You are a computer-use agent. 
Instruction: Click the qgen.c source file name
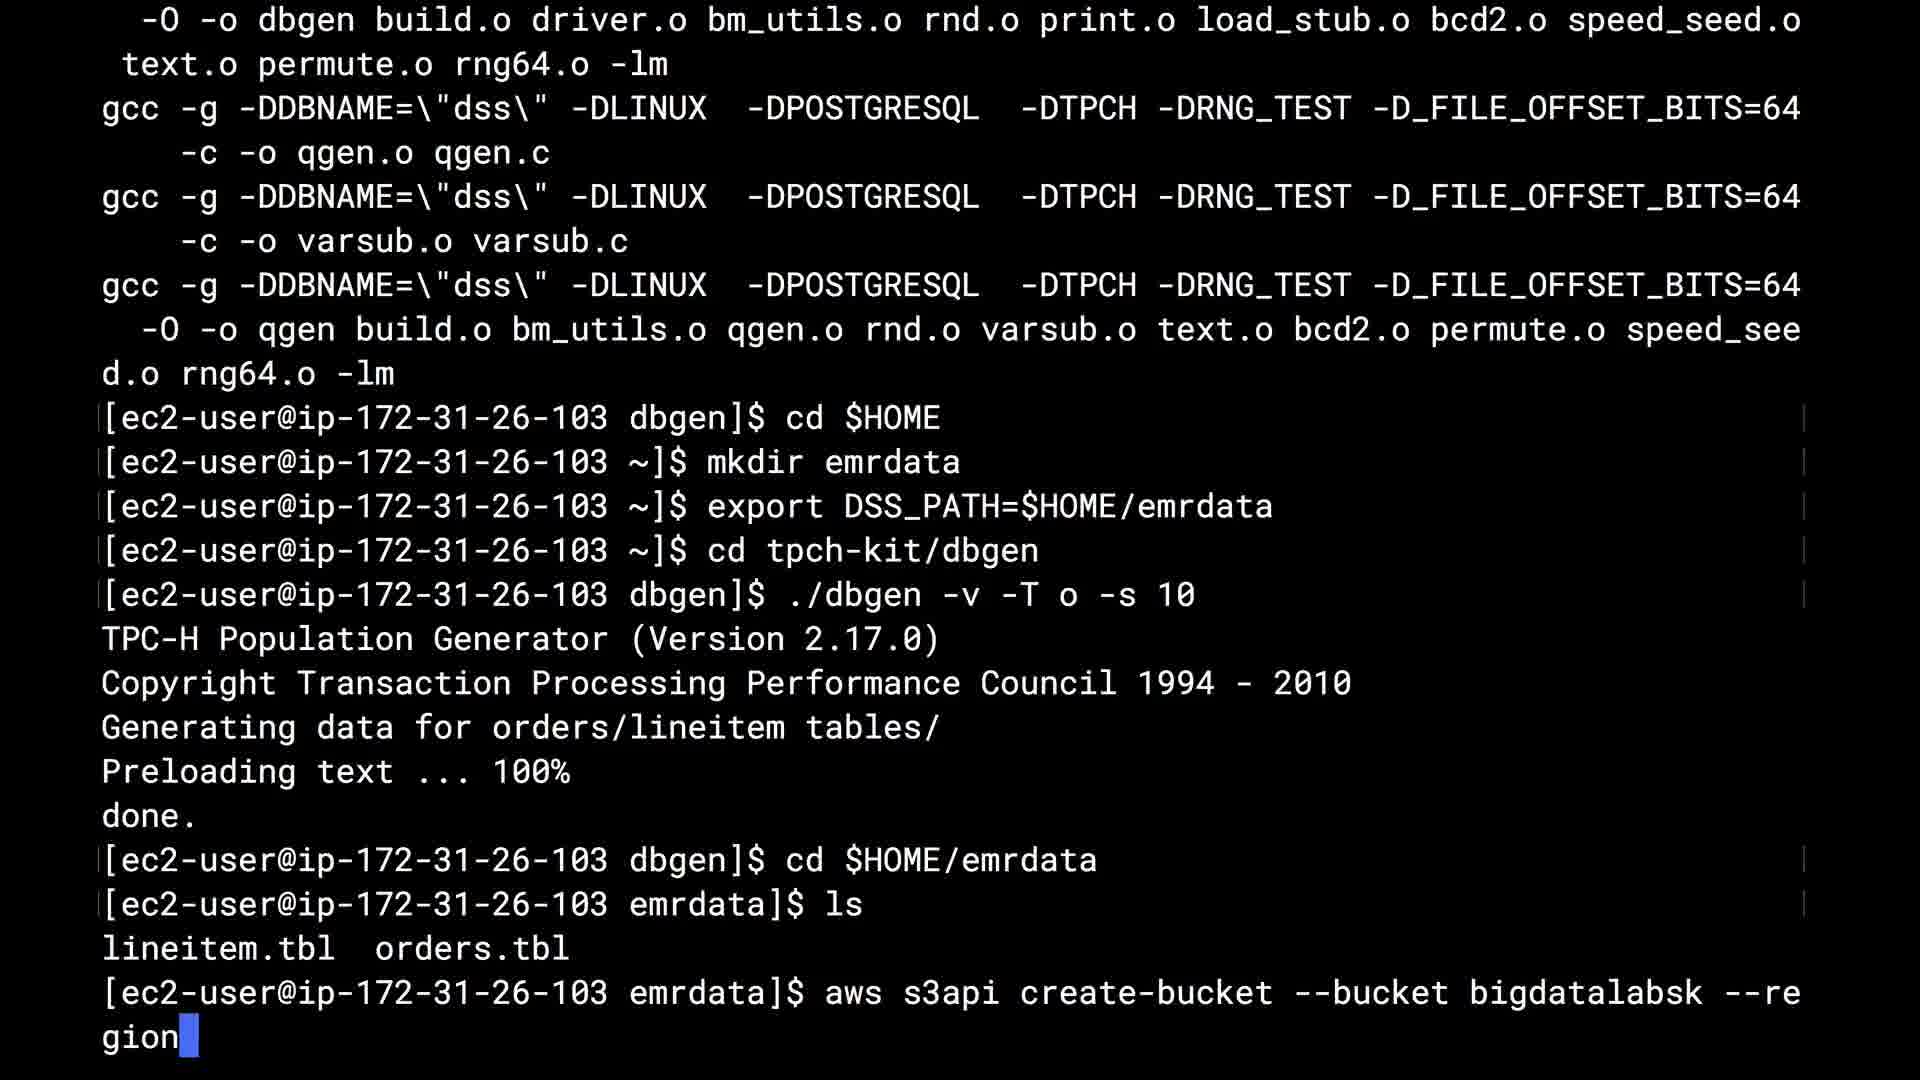click(491, 153)
